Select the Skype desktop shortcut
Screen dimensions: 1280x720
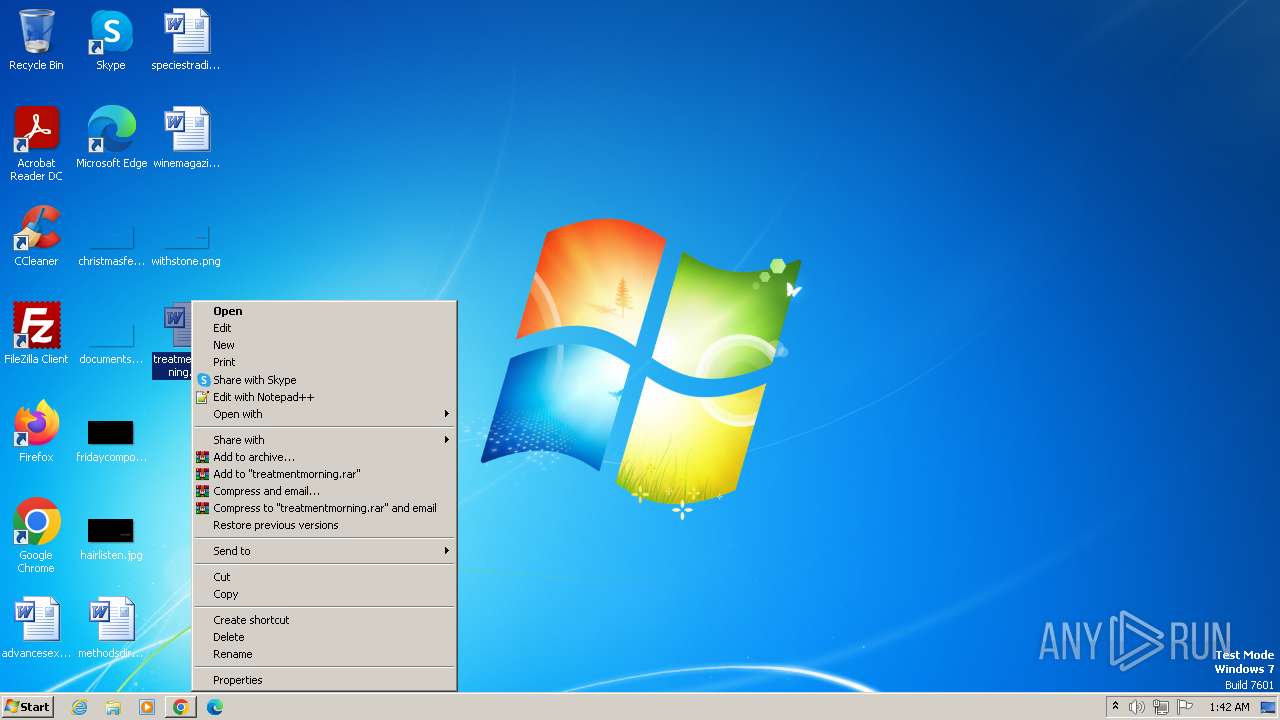tap(111, 40)
